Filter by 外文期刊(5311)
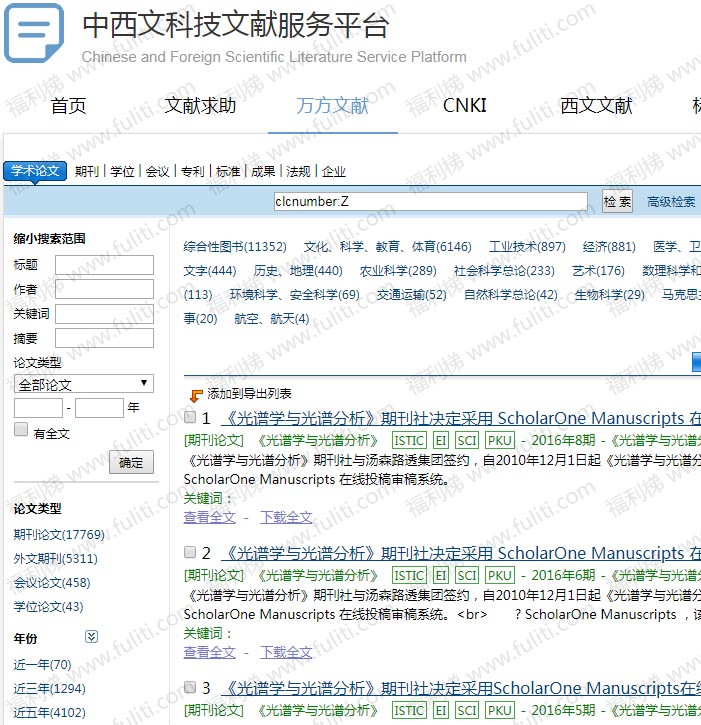The width and height of the screenshot is (701, 725). 55,559
